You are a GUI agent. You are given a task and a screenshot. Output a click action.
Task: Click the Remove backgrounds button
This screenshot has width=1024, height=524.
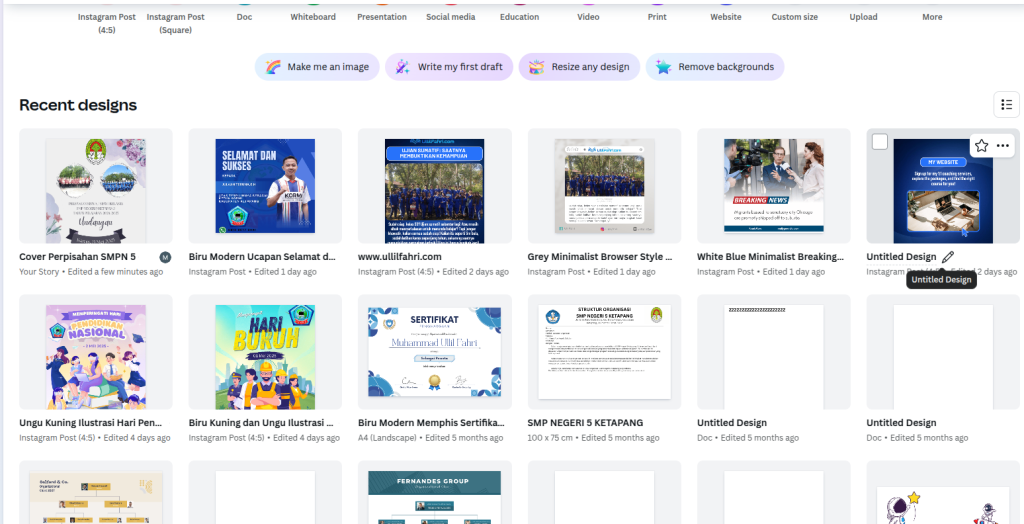pos(715,67)
